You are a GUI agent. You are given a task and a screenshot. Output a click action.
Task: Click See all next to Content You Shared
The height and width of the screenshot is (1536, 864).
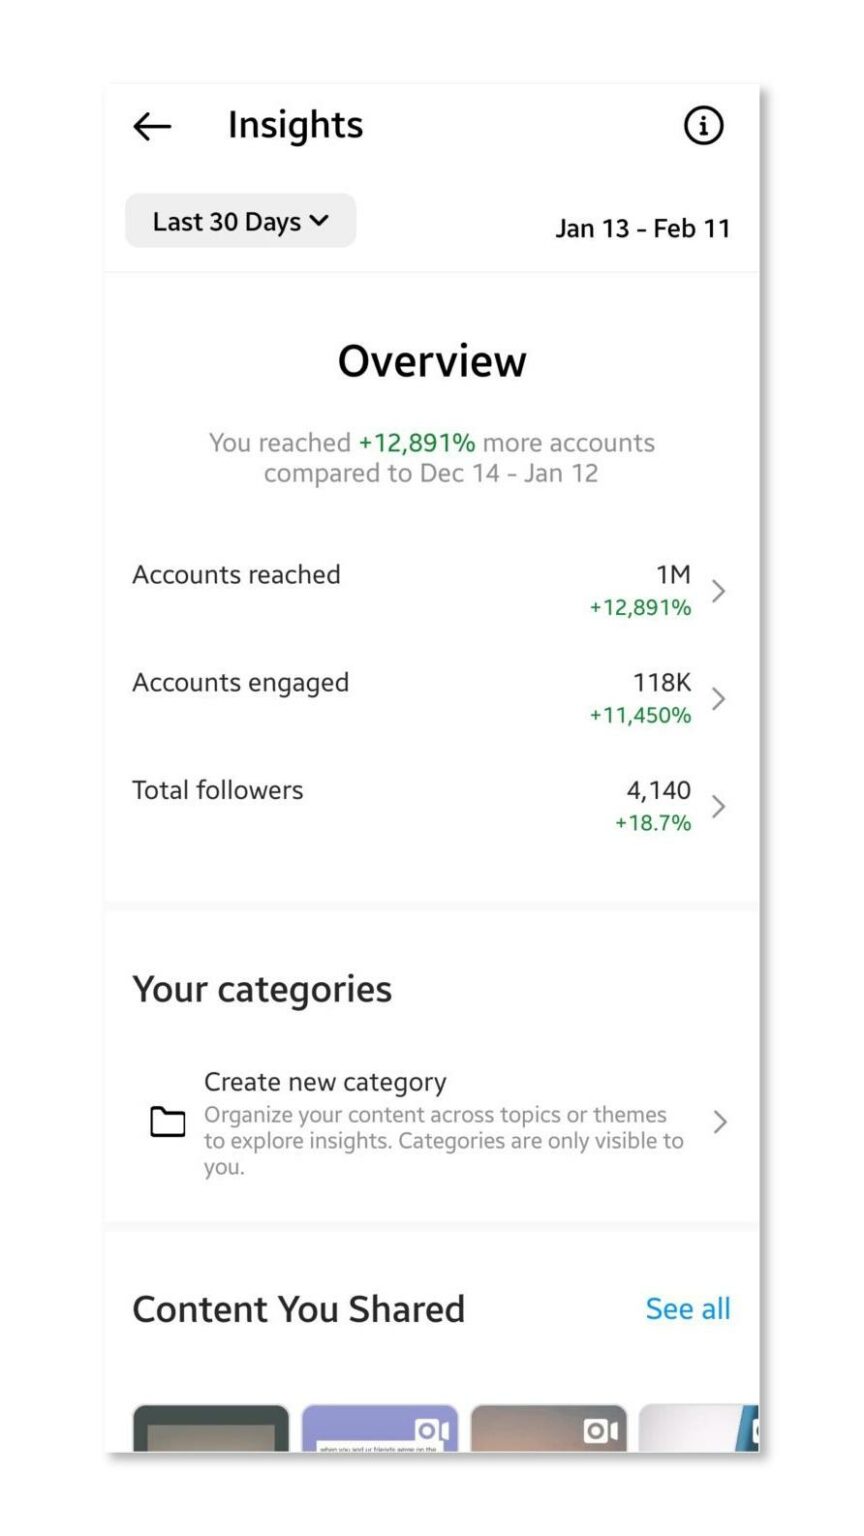688,1308
